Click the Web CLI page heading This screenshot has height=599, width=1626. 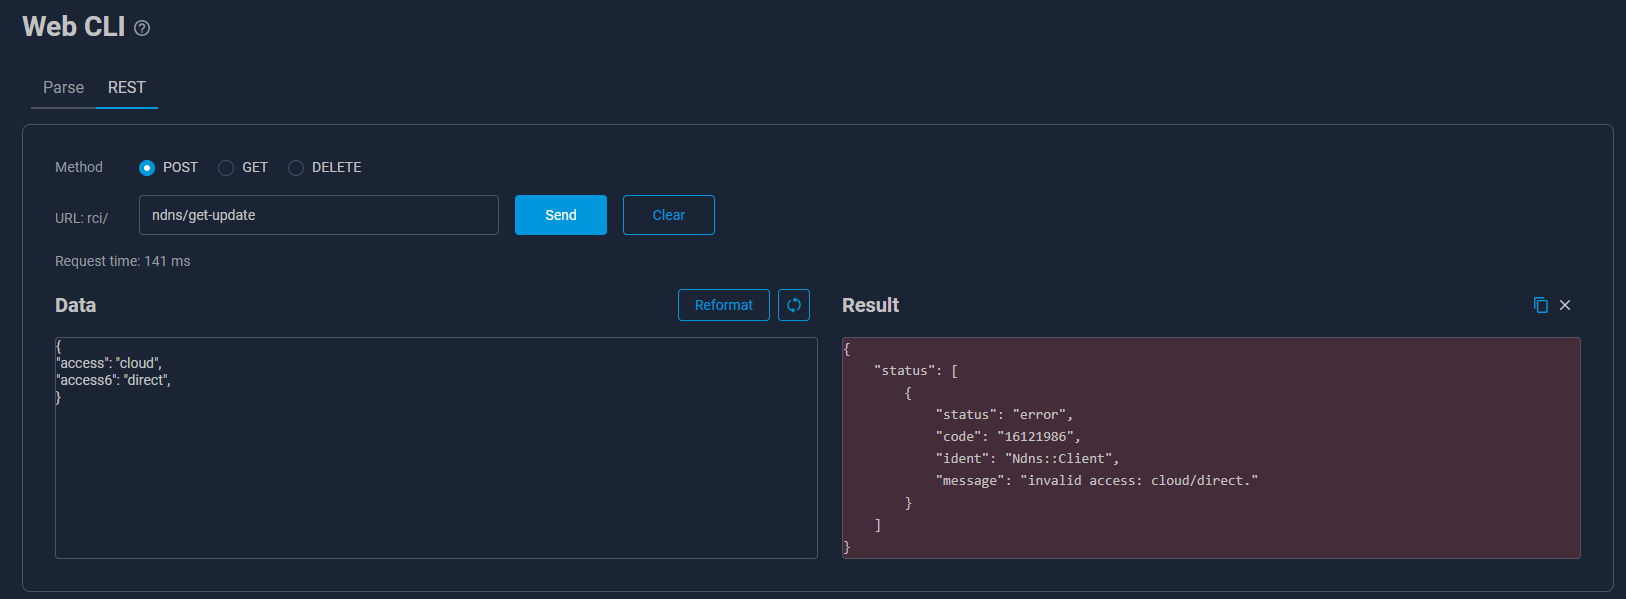pos(73,27)
